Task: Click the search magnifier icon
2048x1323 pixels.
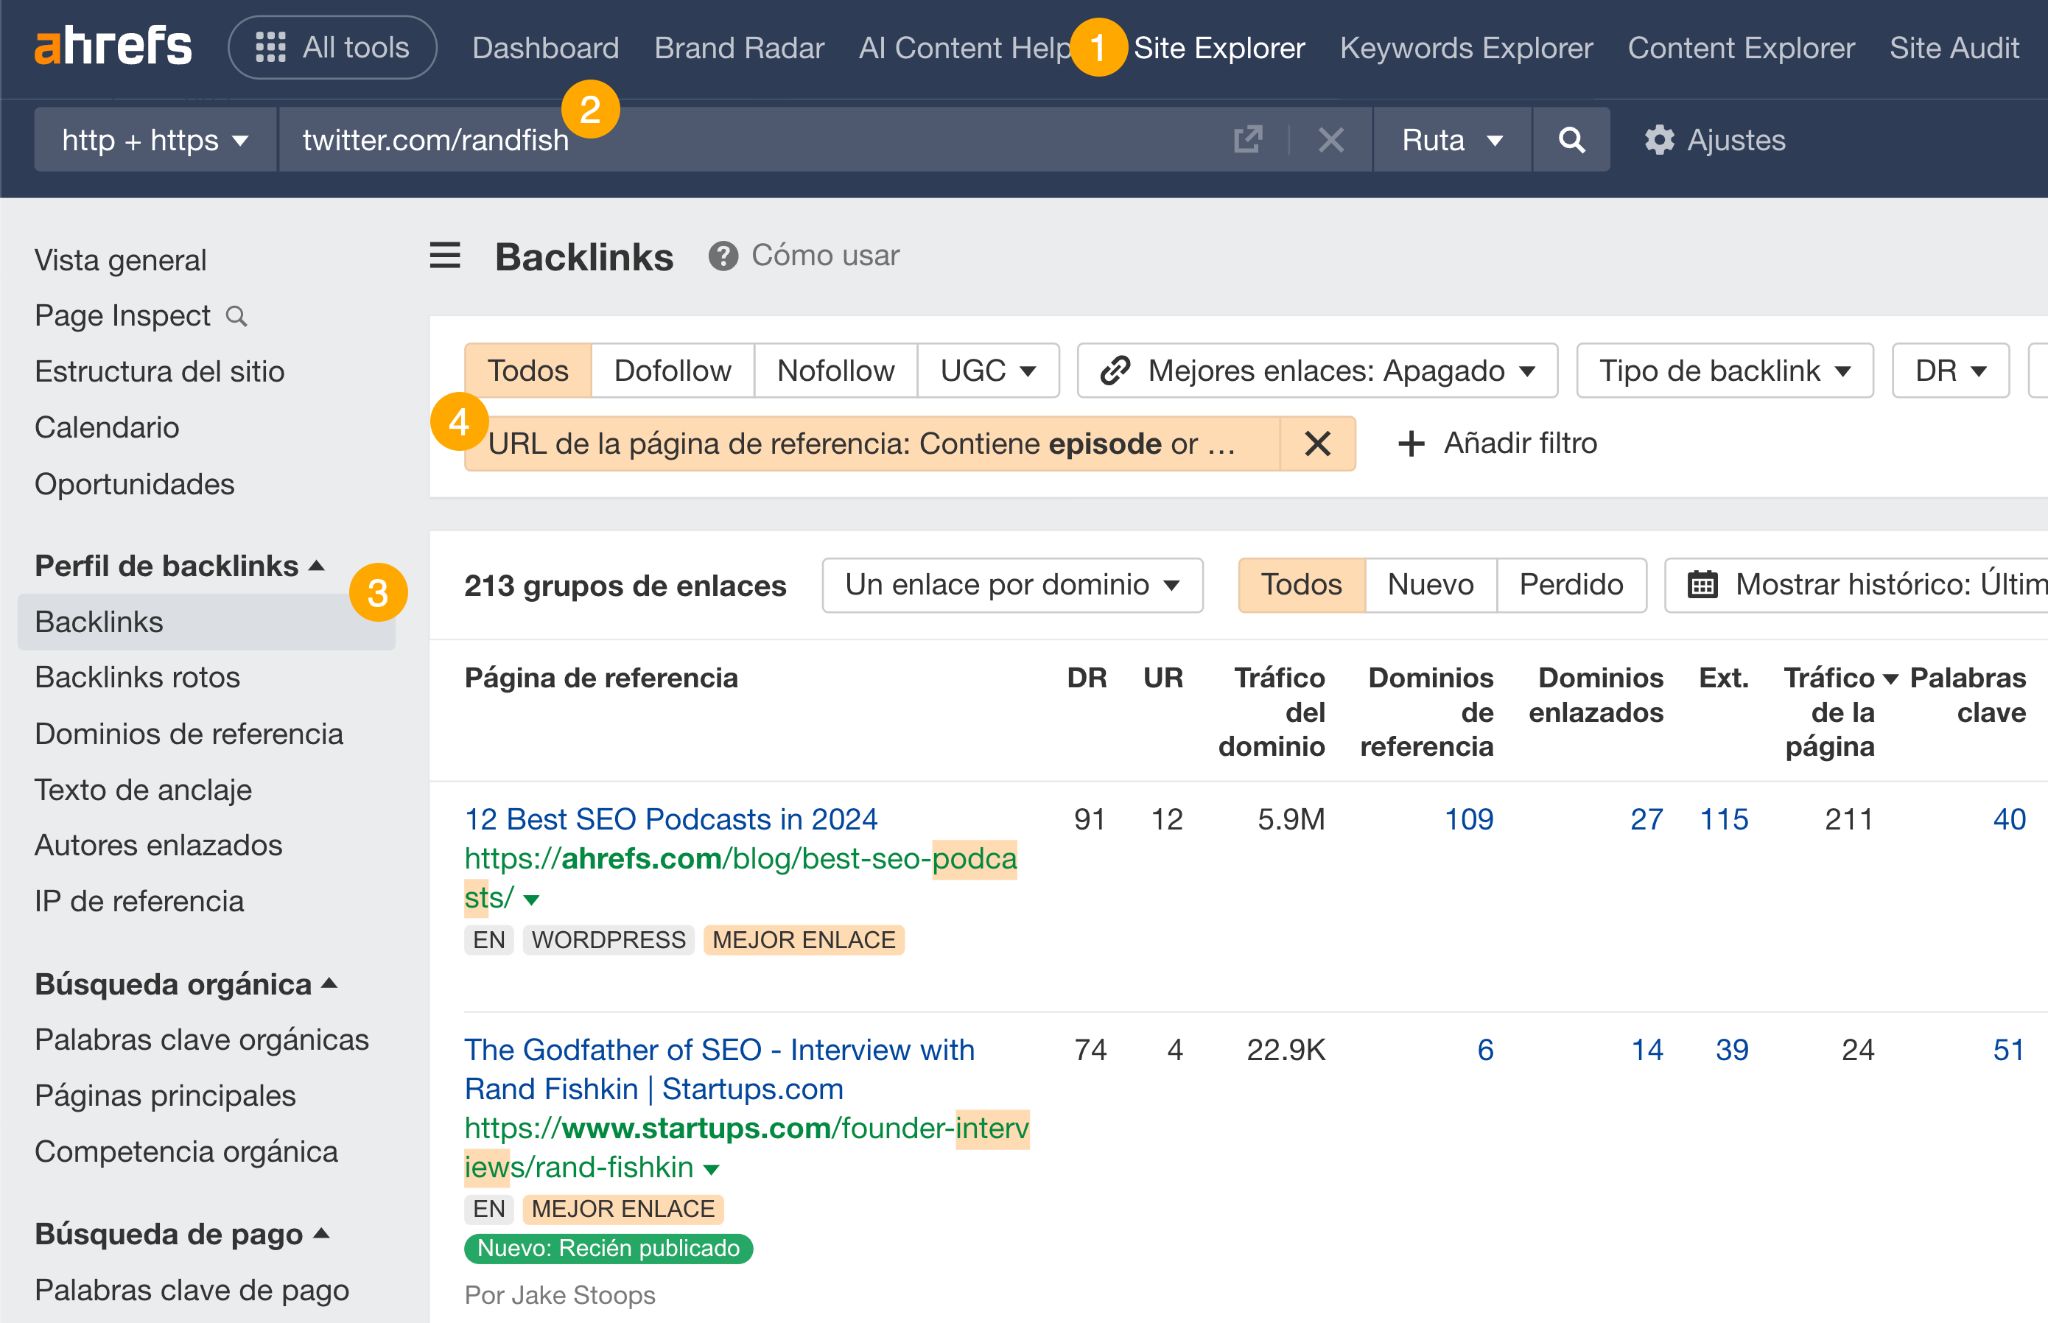Action: [x=1570, y=140]
